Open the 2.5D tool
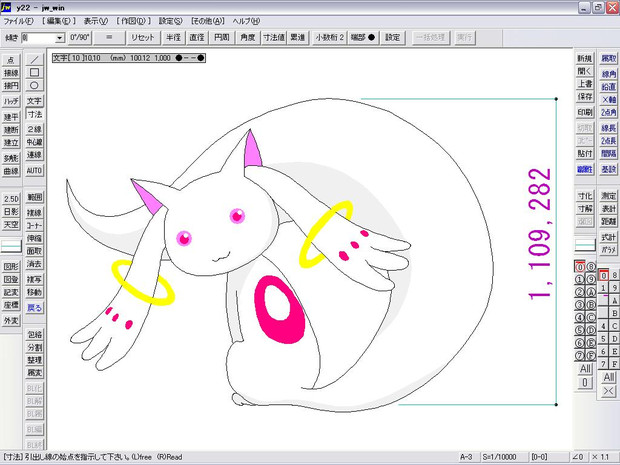Viewport: 620px width, 465px height. click(11, 199)
